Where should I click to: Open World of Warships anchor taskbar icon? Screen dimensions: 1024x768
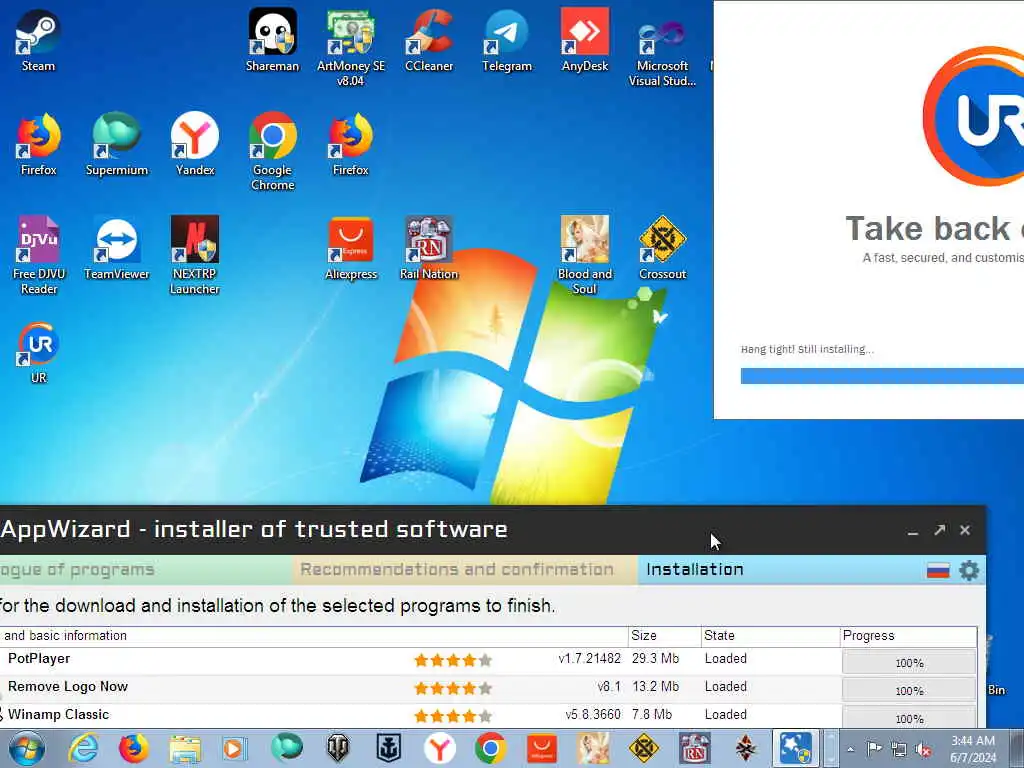(x=389, y=748)
